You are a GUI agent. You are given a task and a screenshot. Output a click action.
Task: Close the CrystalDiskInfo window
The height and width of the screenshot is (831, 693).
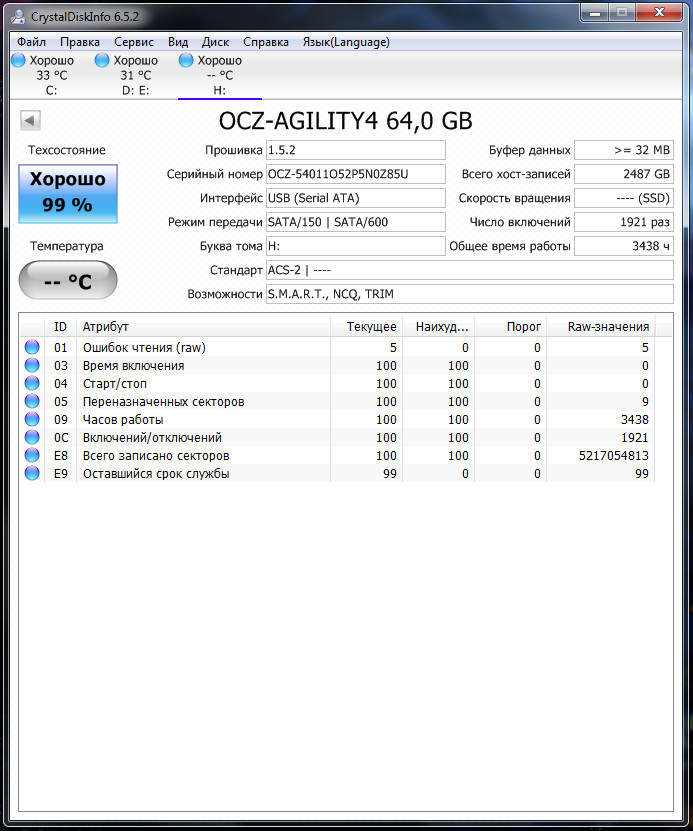pyautogui.click(x=659, y=13)
